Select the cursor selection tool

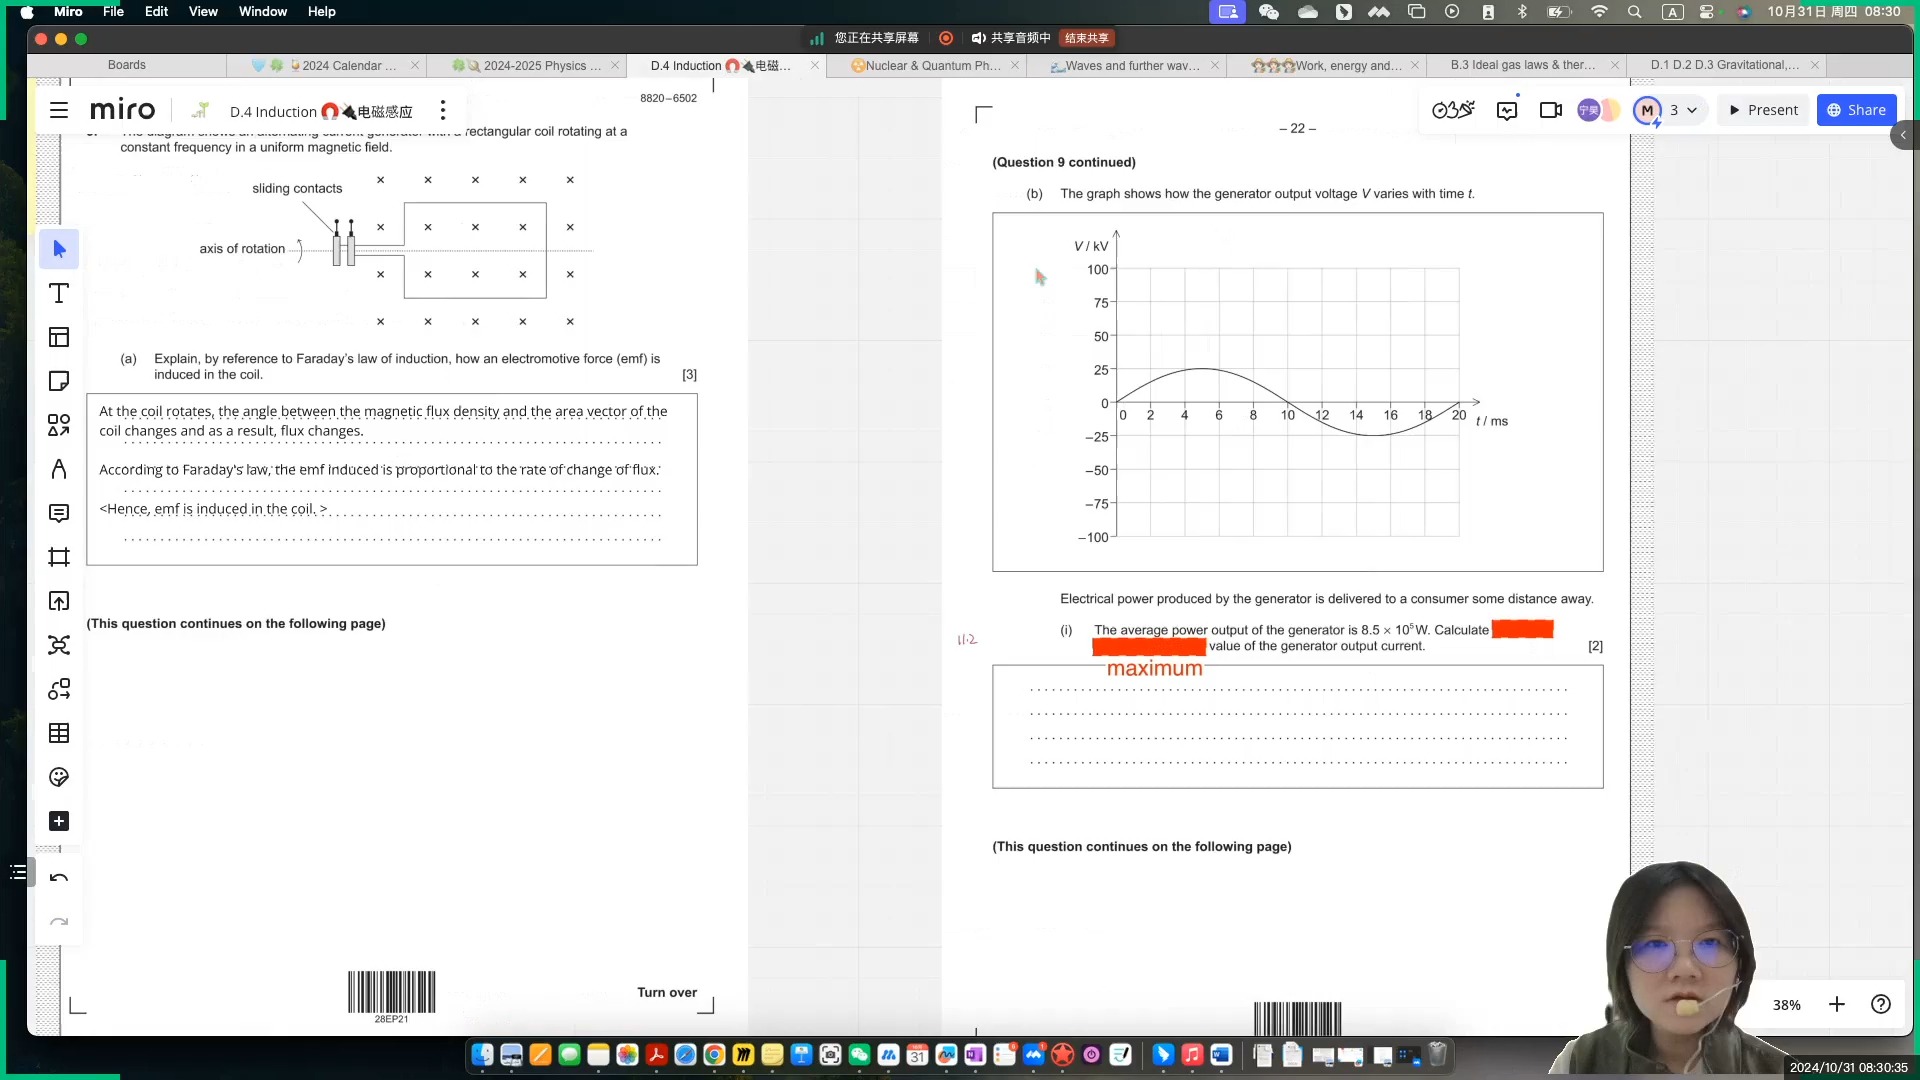(59, 249)
